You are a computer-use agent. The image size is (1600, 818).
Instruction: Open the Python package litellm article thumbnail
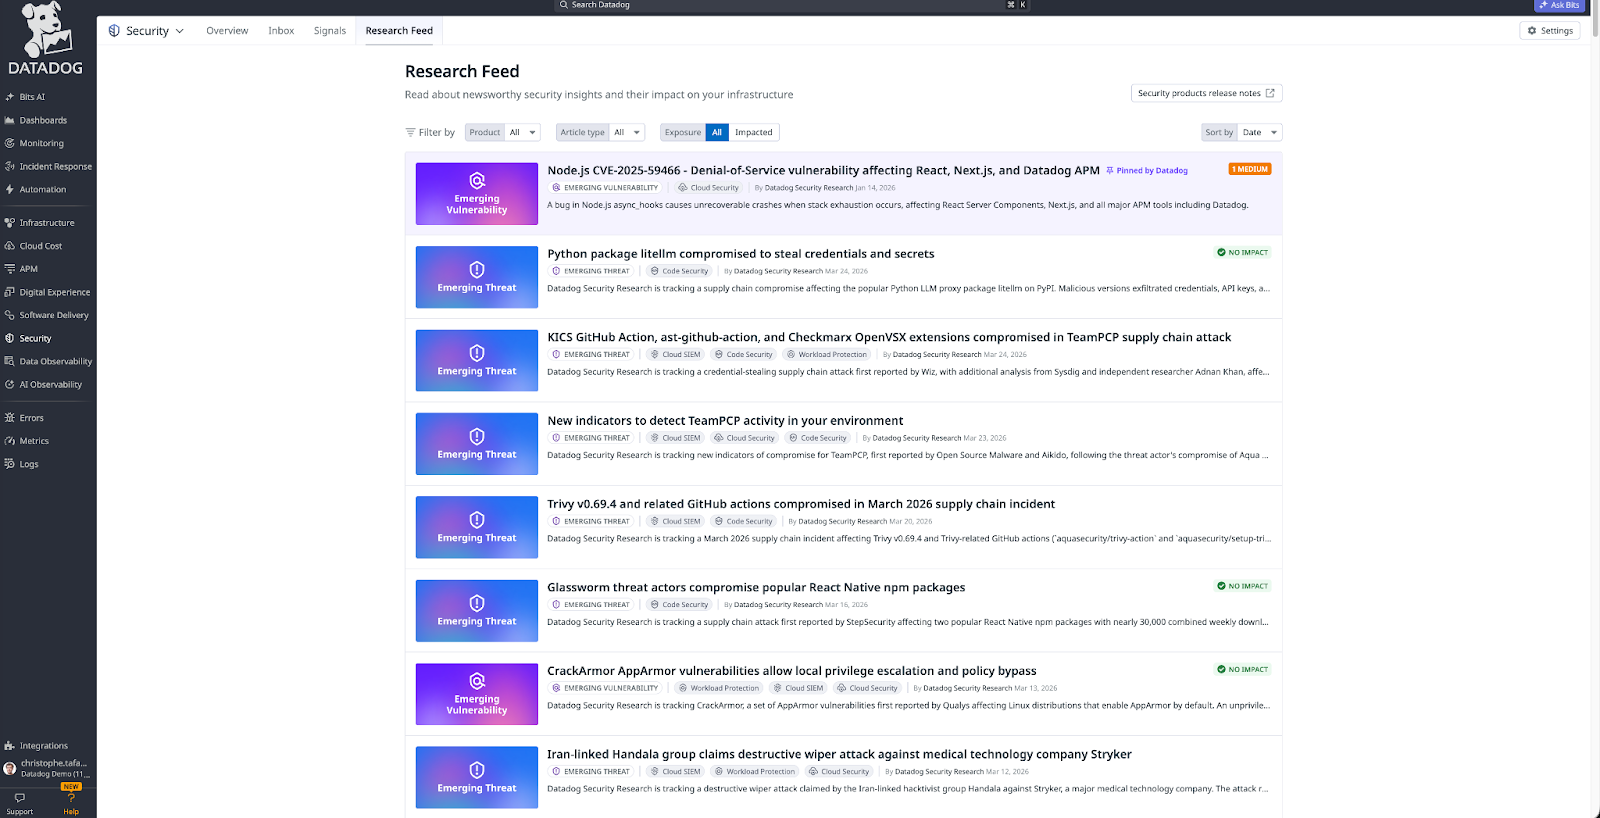click(x=477, y=277)
